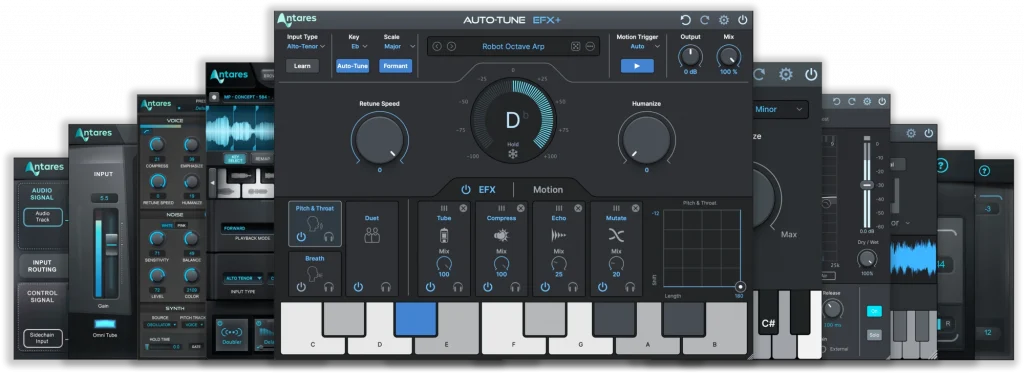Click the Echo Mix knob

coord(559,263)
